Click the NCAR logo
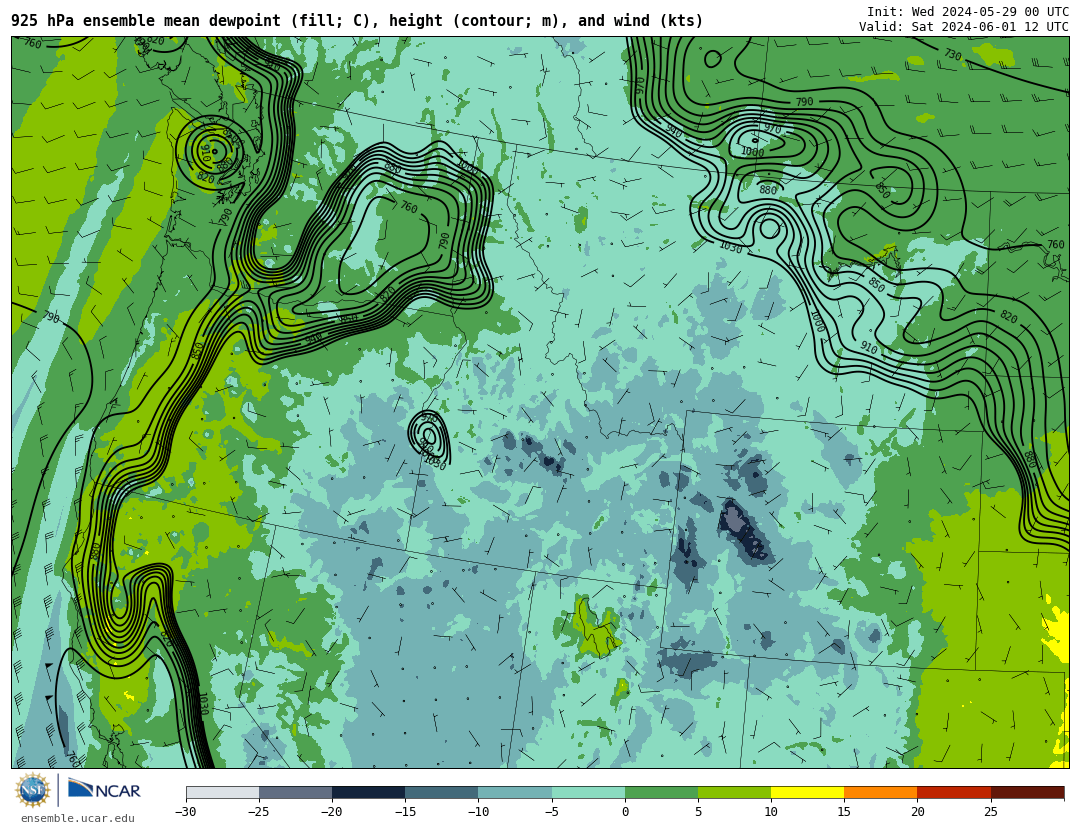The height and width of the screenshot is (831, 1080). tap(105, 790)
